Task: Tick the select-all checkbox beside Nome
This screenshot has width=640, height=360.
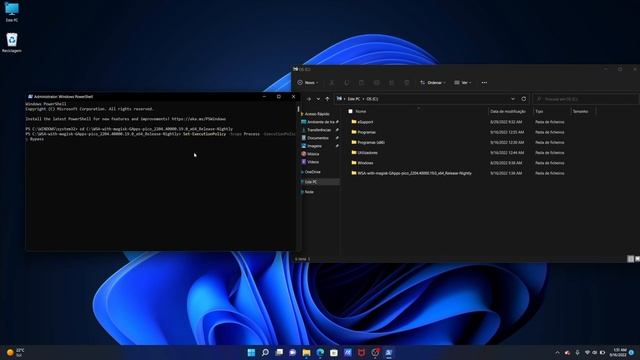Action: [x=350, y=111]
